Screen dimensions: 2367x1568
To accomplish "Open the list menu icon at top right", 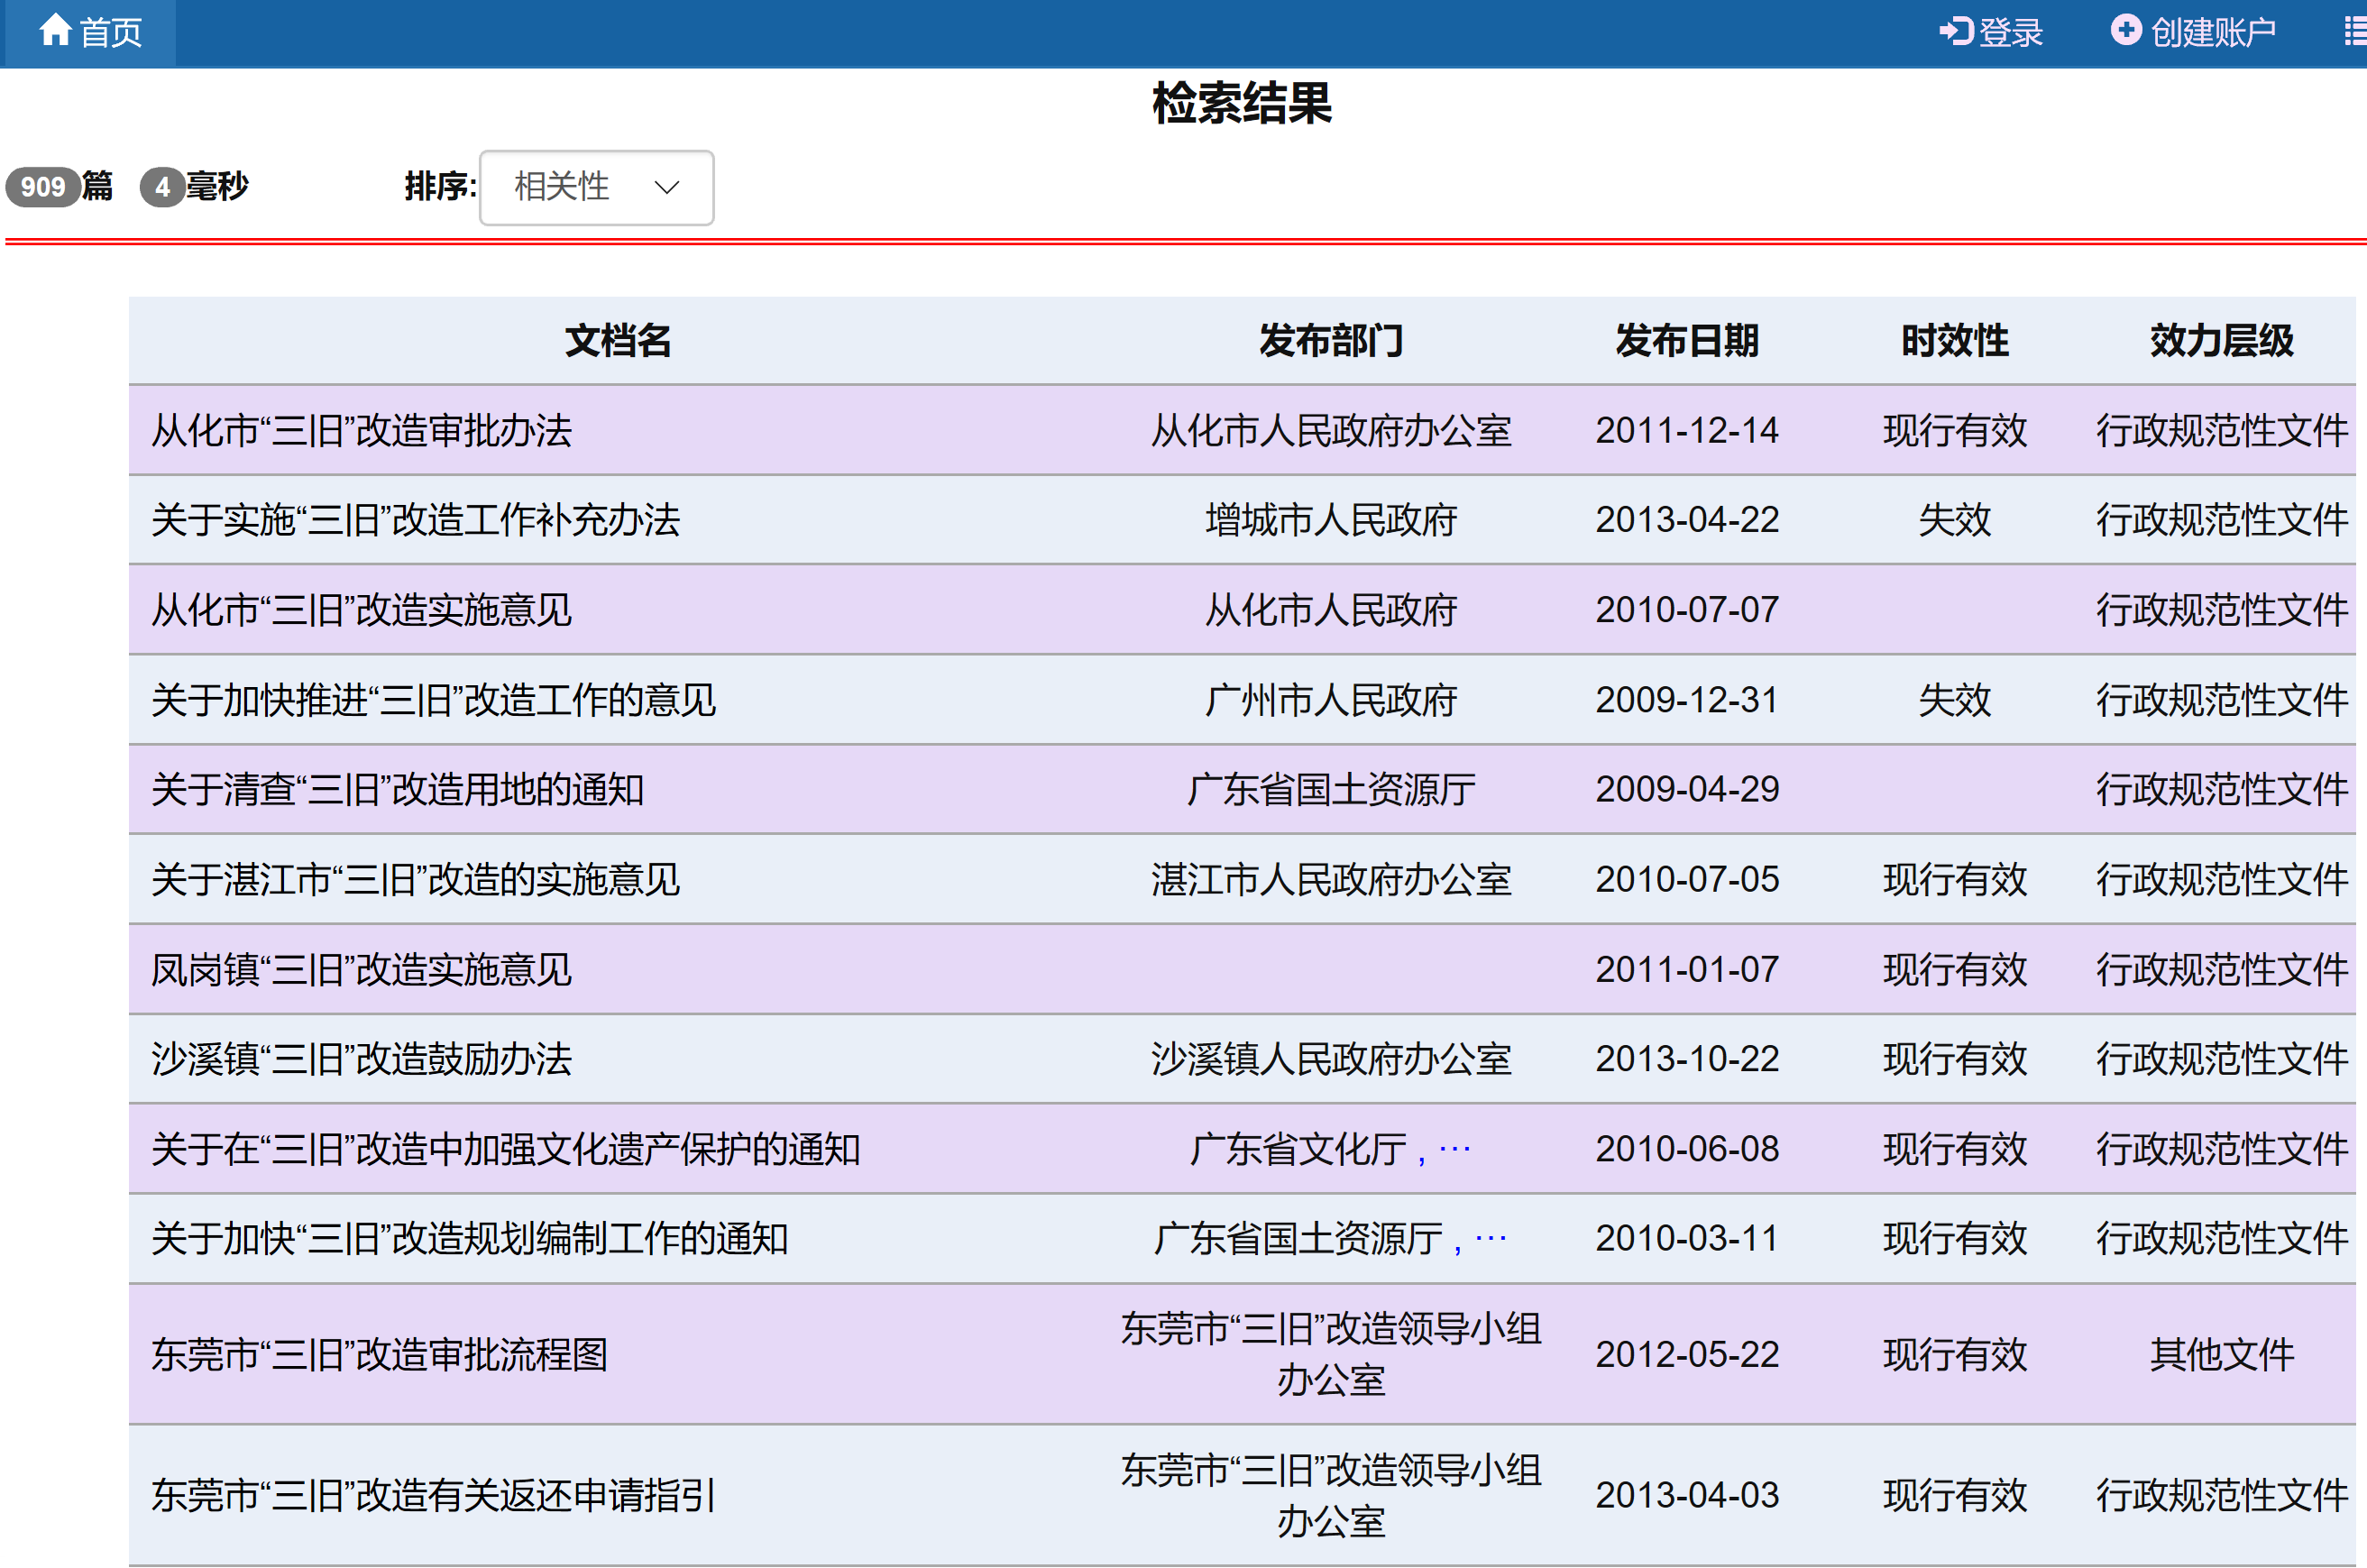I will [x=2355, y=32].
